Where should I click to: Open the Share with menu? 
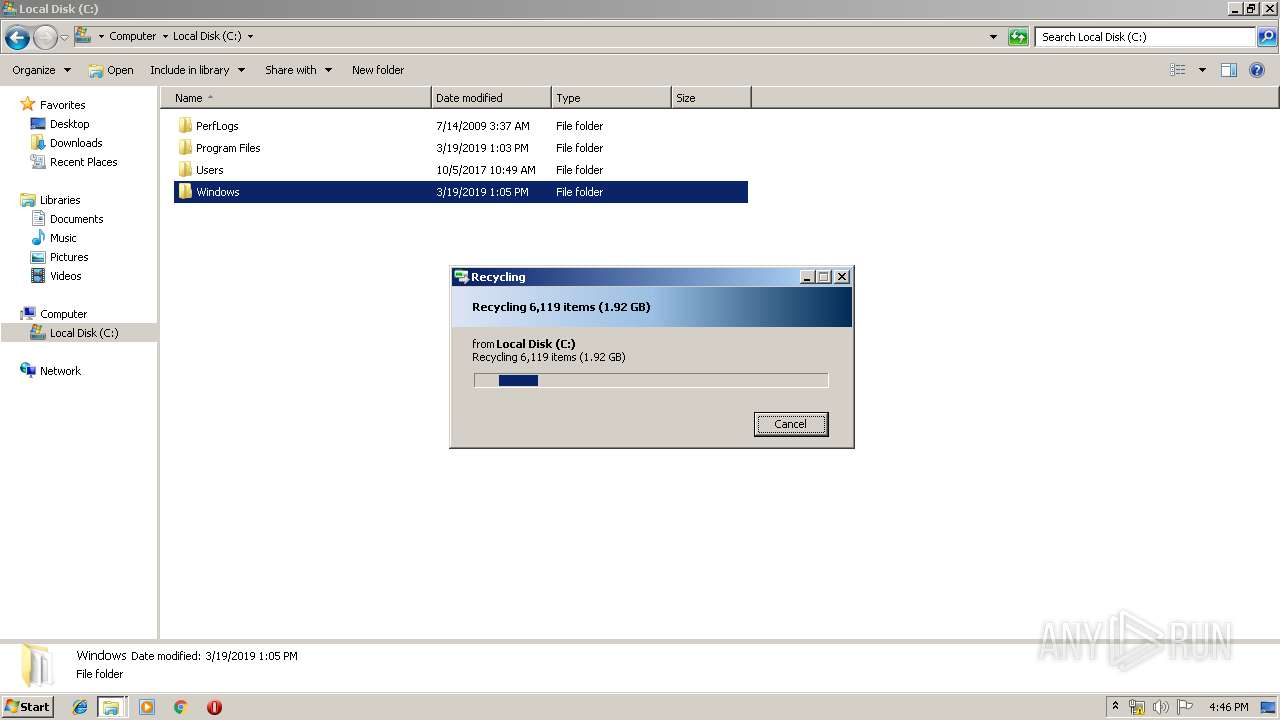tap(298, 70)
